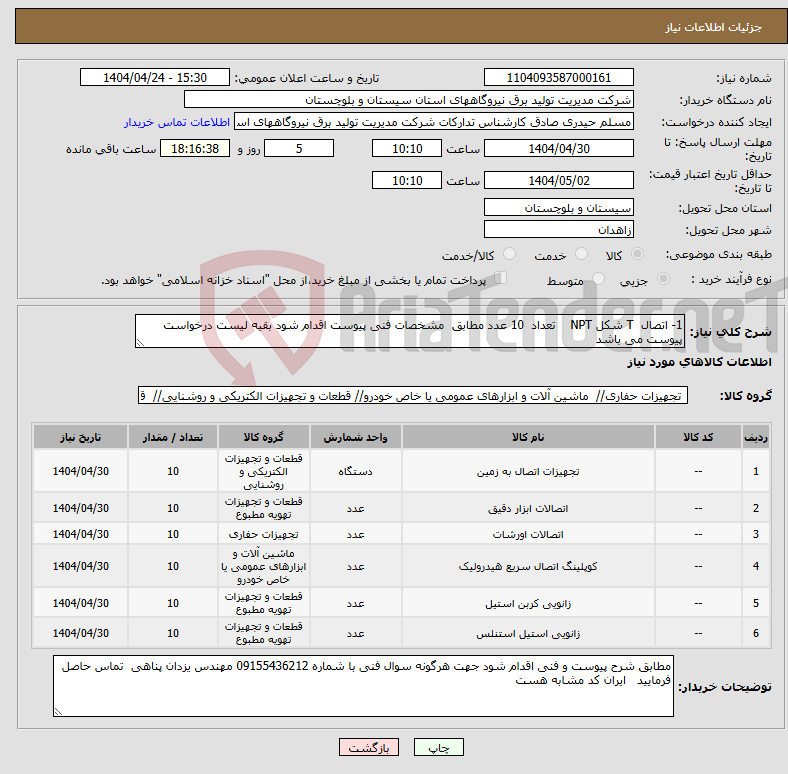The width and height of the screenshot is (788, 774).
Task: Click the remaining time field 18:16:38
Action: pyautogui.click(x=195, y=148)
